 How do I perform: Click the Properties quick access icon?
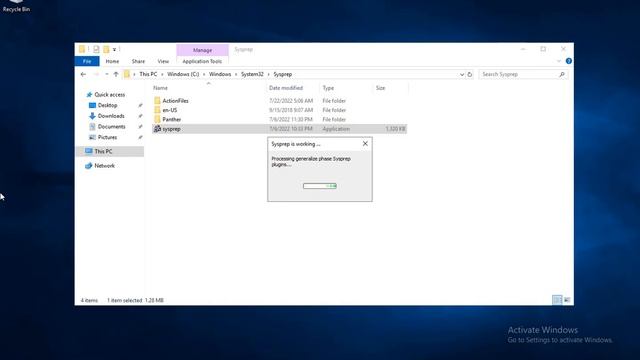point(96,49)
